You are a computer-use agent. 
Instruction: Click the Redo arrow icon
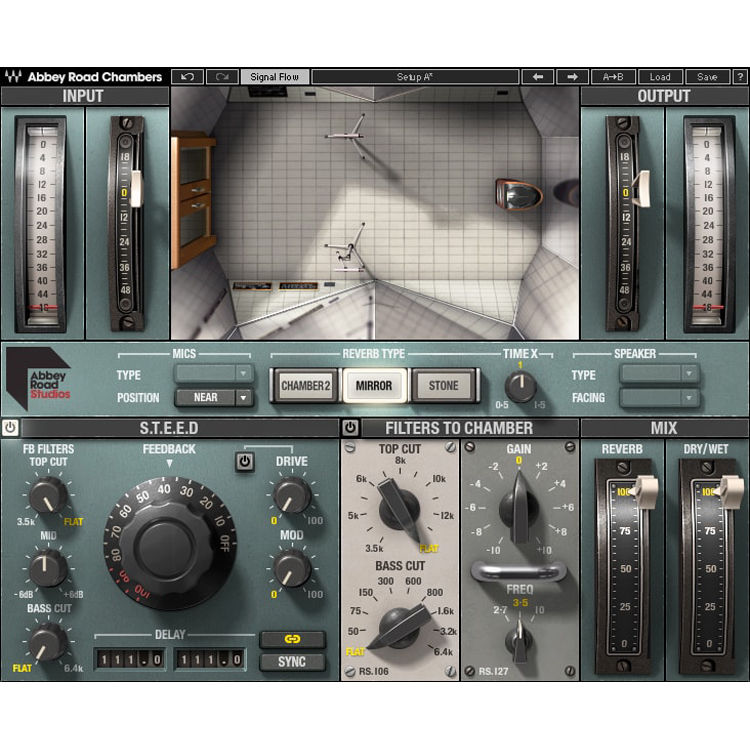pyautogui.click(x=221, y=76)
